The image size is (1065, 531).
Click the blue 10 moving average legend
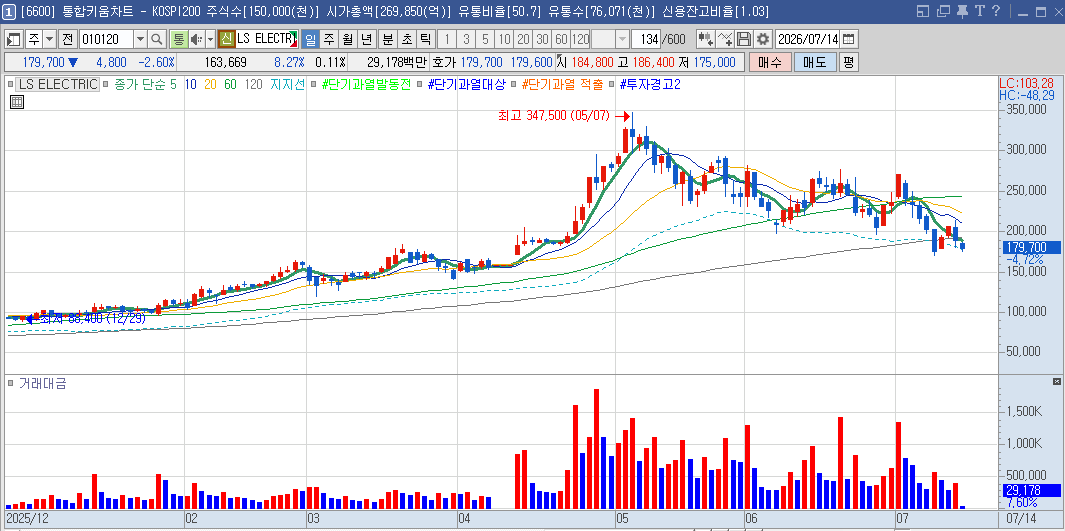tap(190, 85)
